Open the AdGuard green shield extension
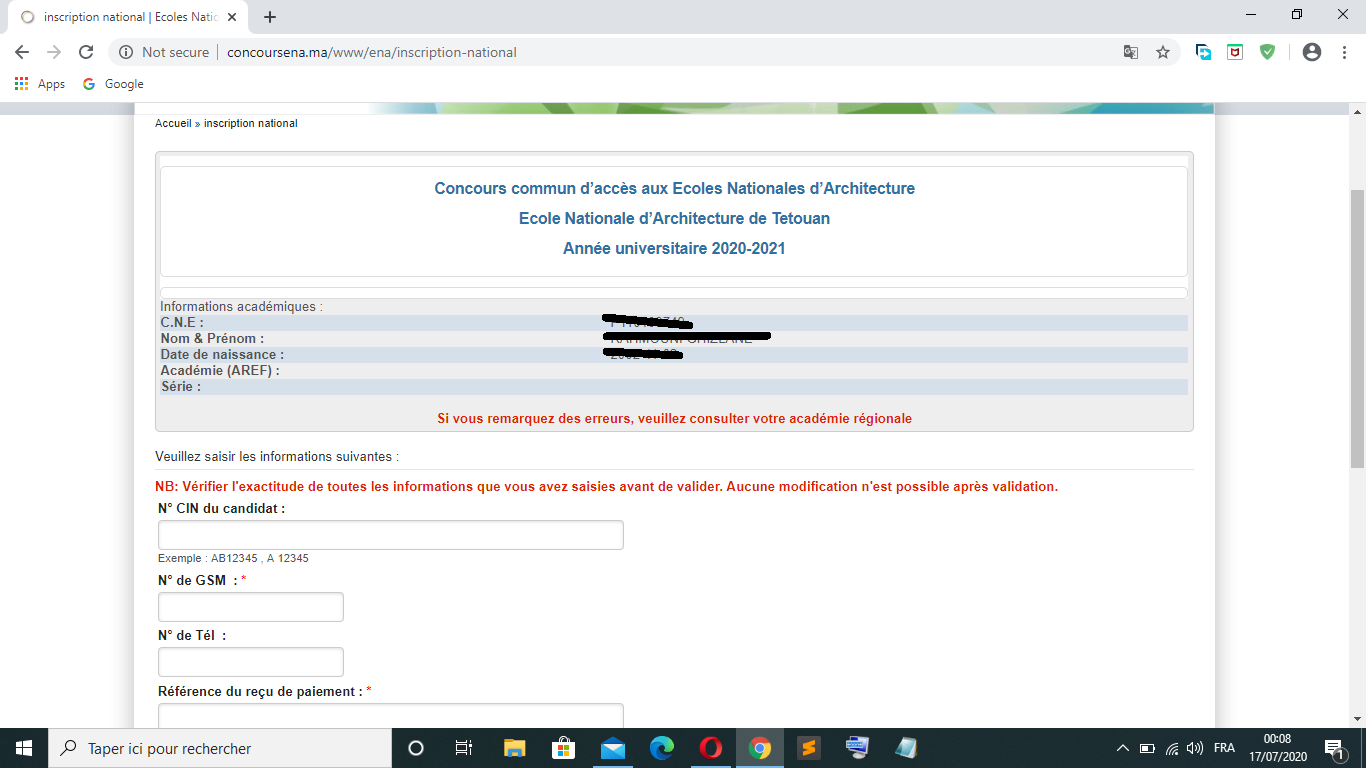 click(1267, 52)
